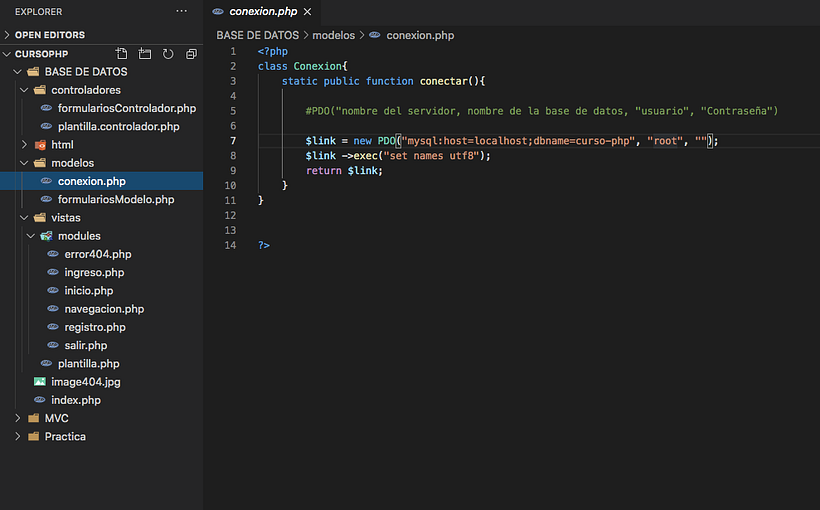The height and width of the screenshot is (510, 820).
Task: Open plantilla.controlador.php file
Action: point(101,127)
